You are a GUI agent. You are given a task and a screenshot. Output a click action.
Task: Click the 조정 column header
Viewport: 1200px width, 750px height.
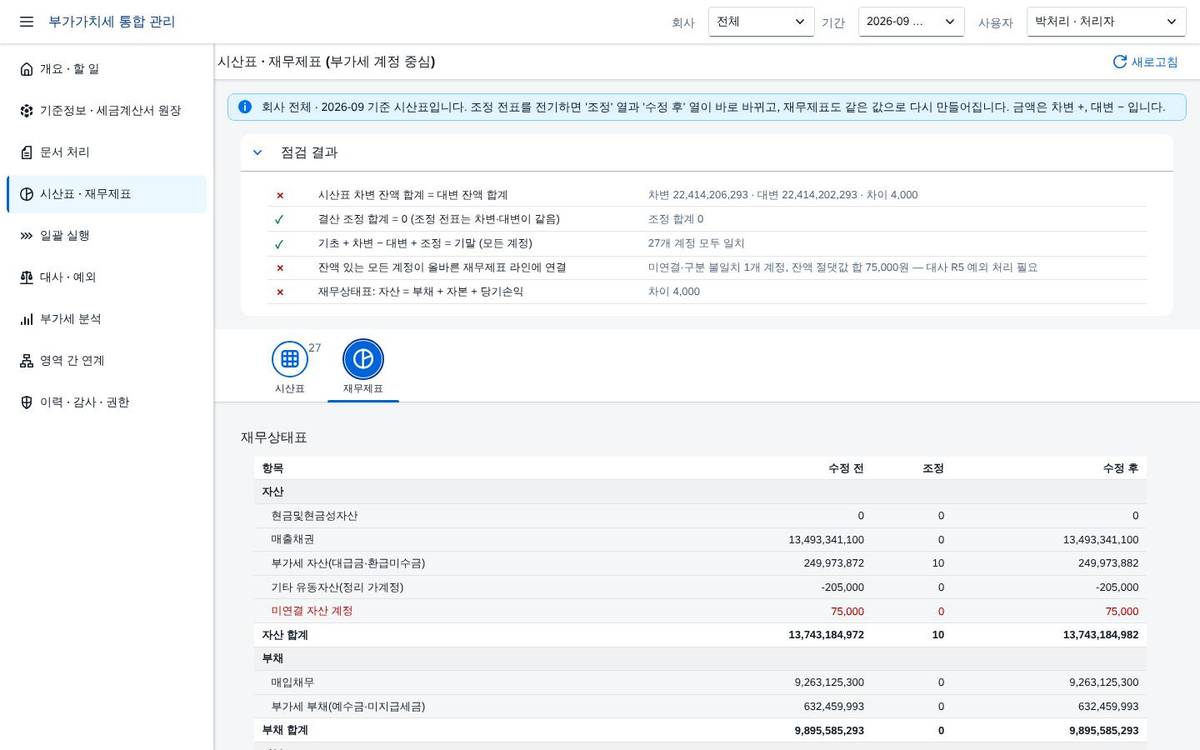(932, 468)
